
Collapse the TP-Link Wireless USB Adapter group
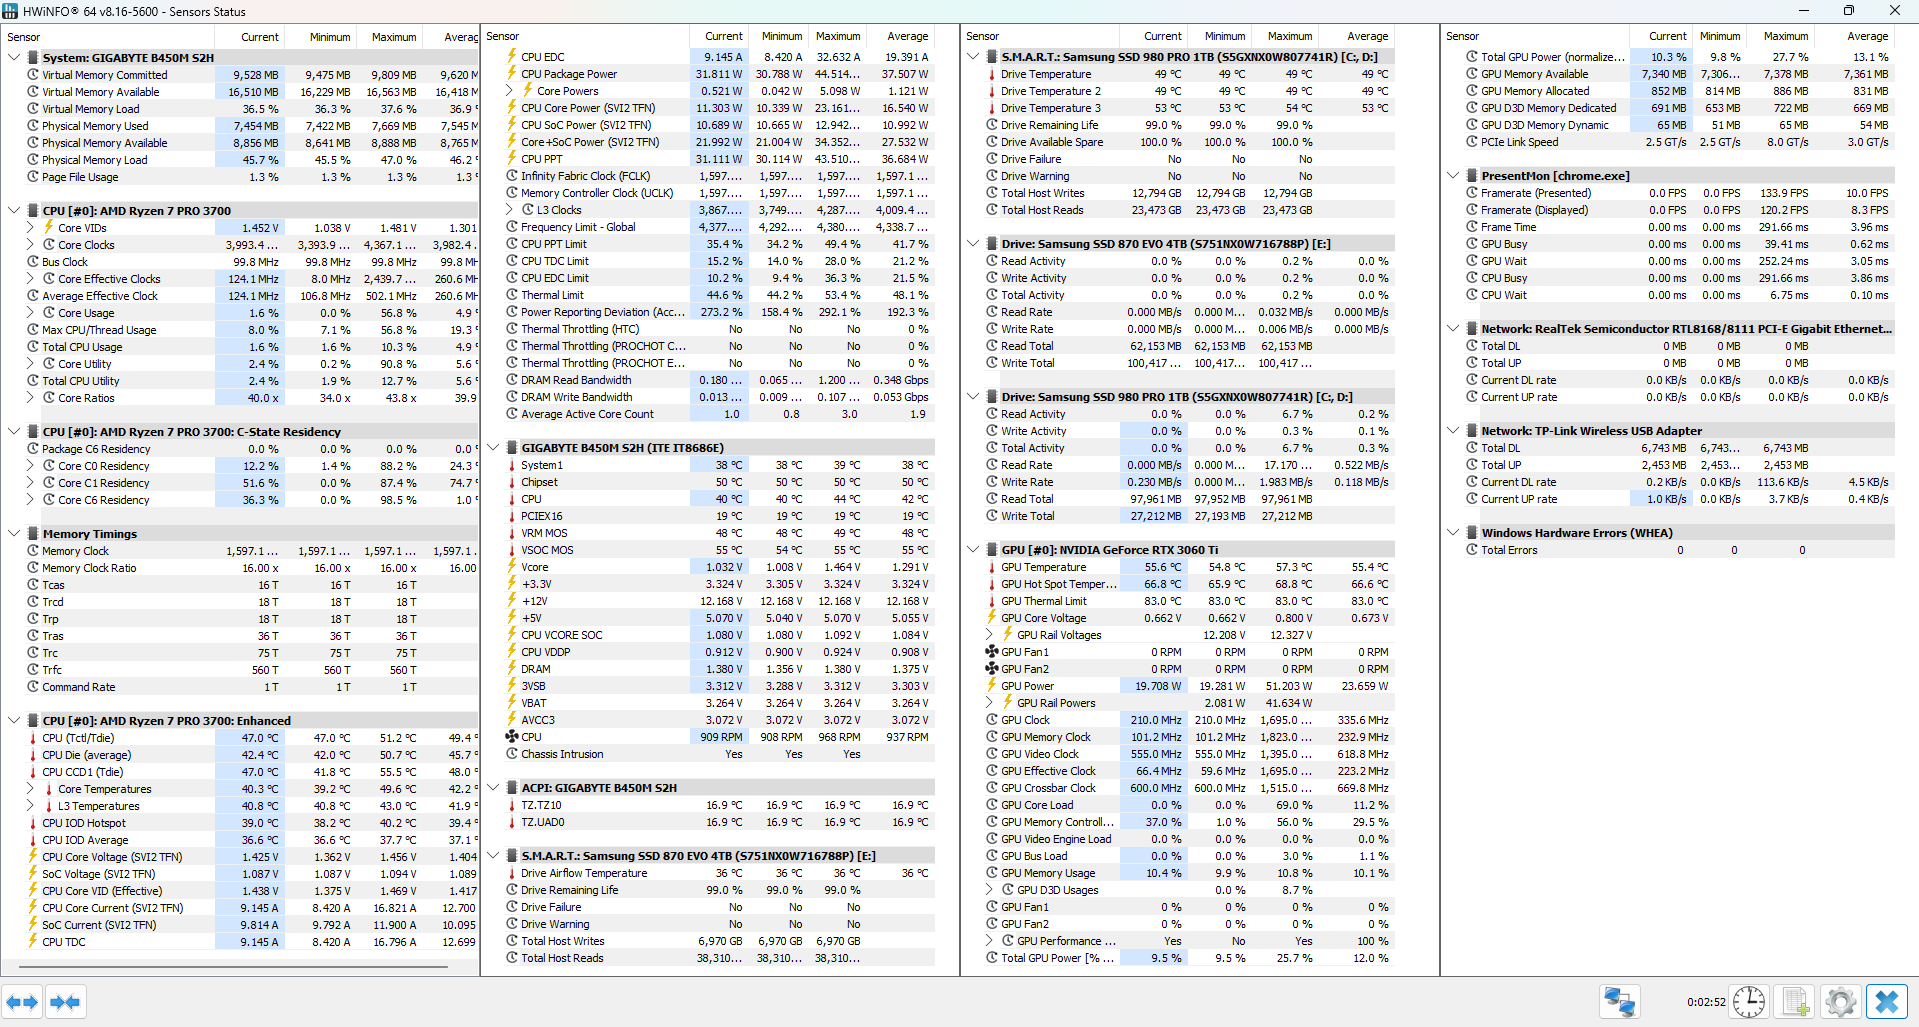click(x=1453, y=431)
